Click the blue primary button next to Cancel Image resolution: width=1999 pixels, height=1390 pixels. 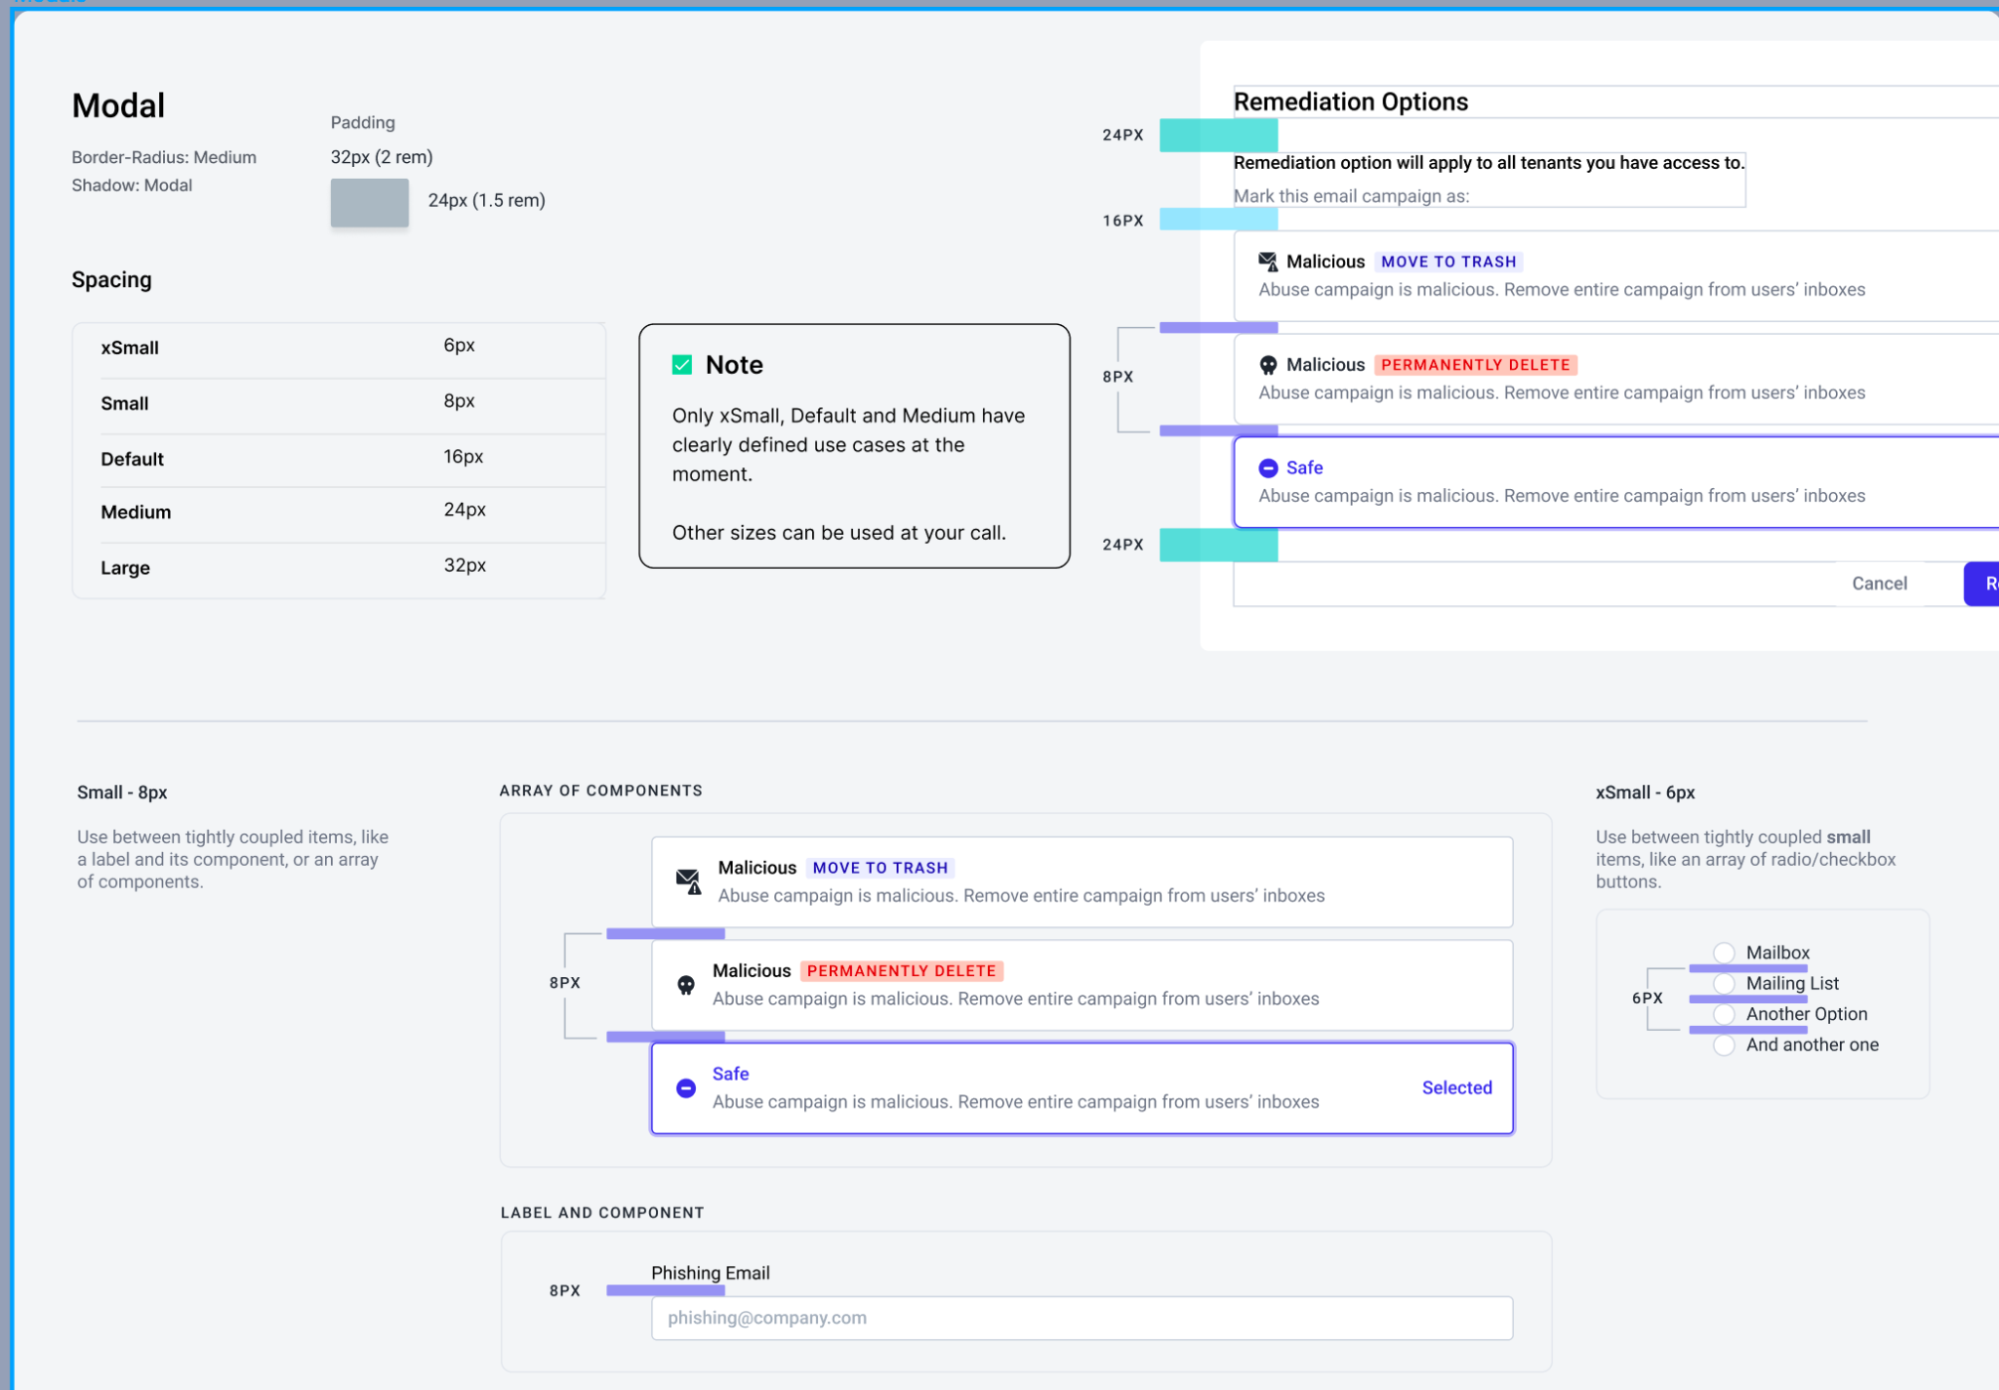click(x=1982, y=584)
